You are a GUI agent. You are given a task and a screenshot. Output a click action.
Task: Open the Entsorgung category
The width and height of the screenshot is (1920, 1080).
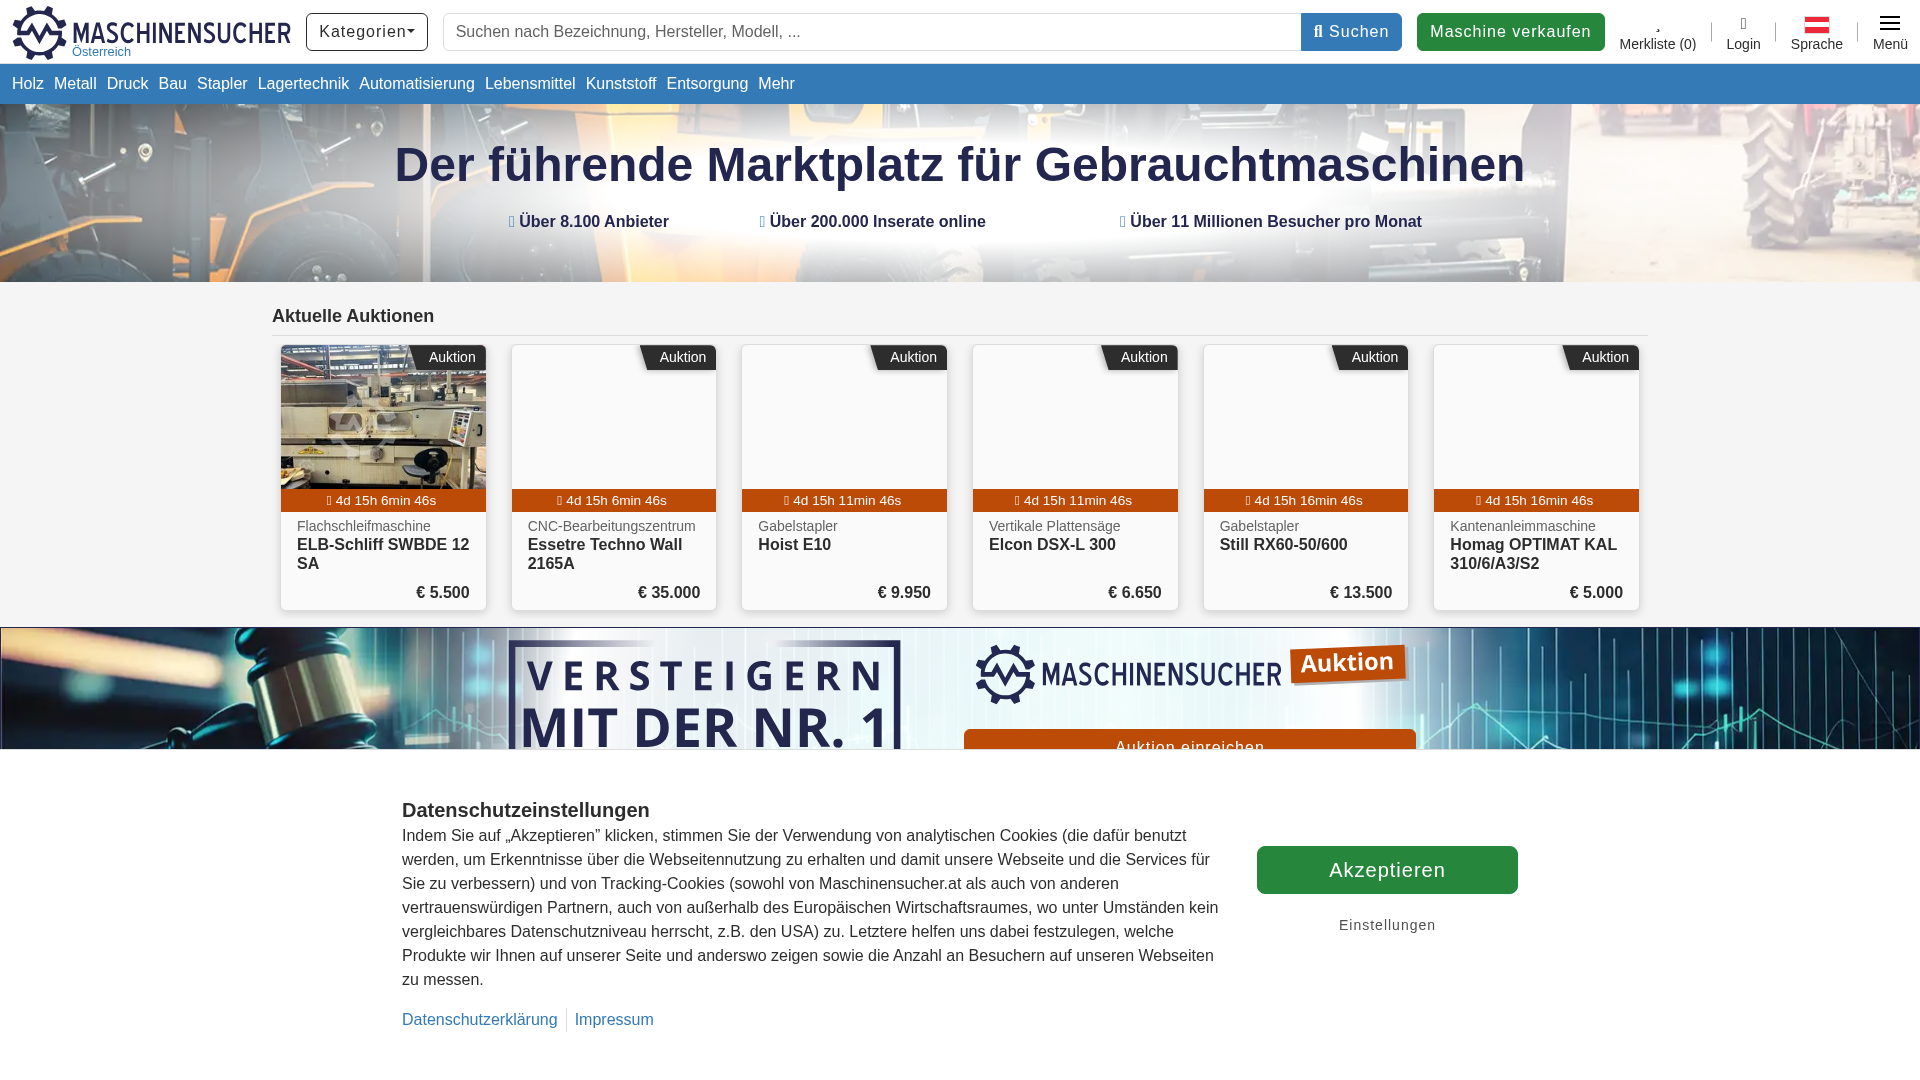point(707,84)
